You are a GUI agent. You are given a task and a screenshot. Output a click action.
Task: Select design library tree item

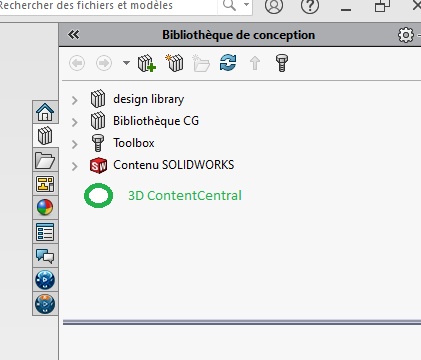point(148,99)
